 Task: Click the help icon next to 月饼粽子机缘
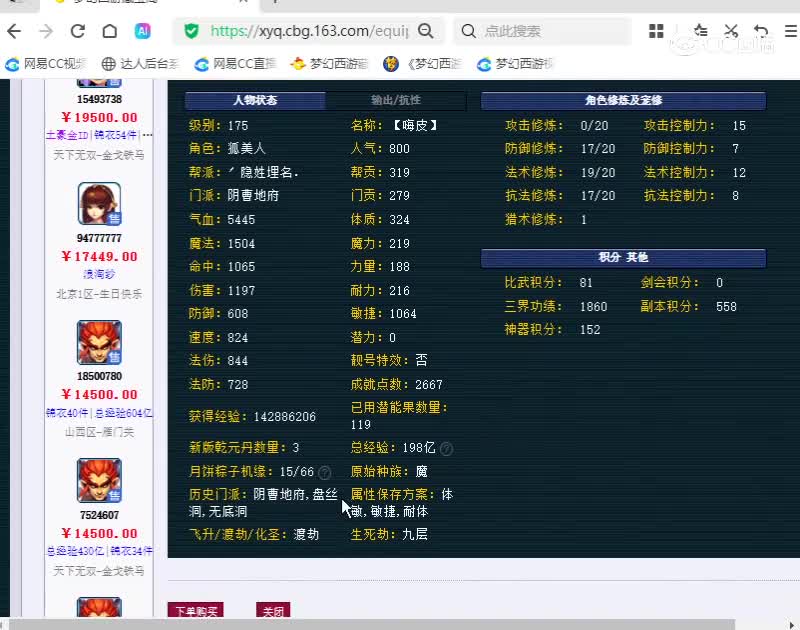coord(324,471)
